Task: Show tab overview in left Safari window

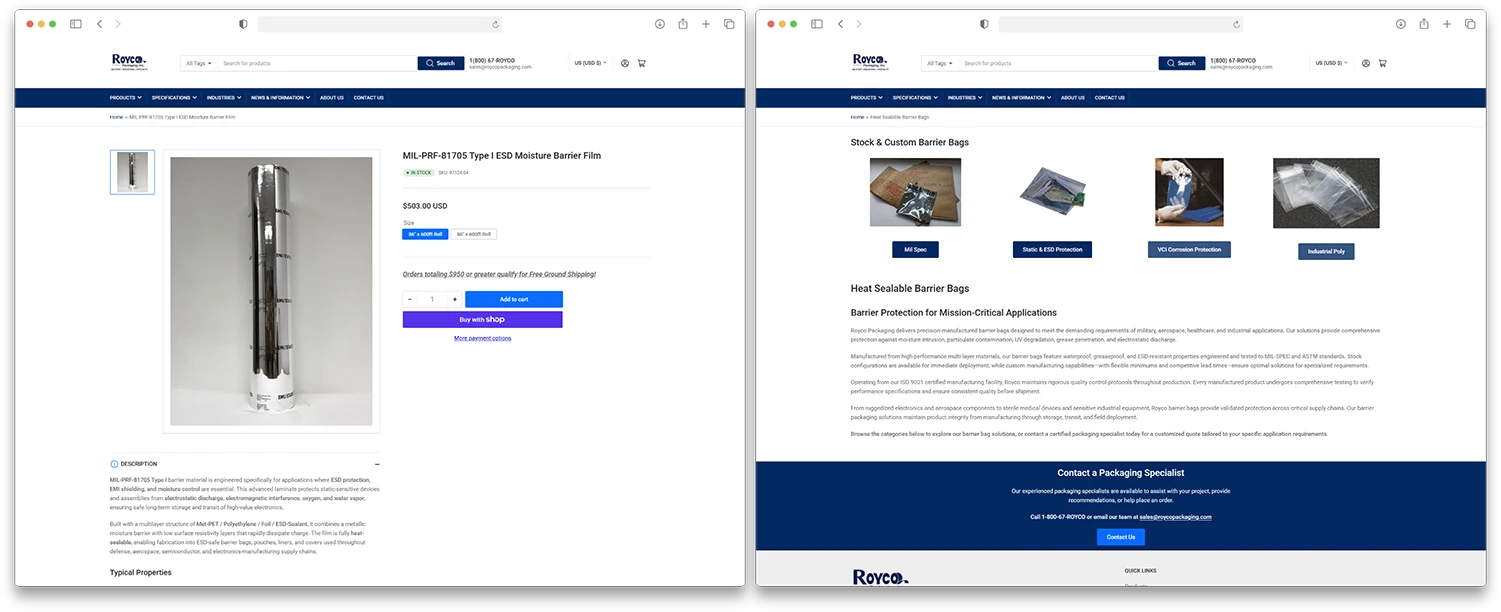Action: (729, 24)
